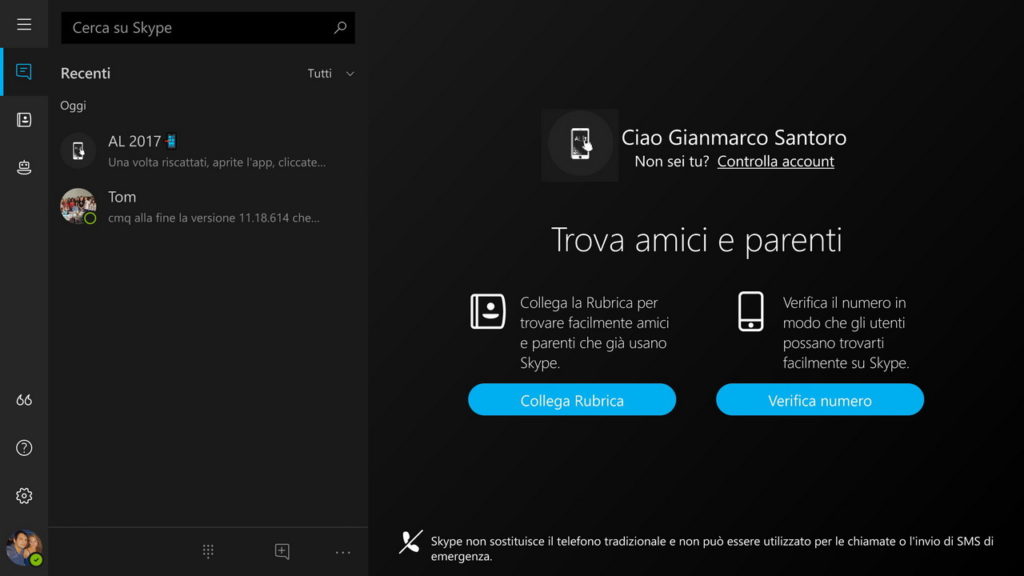
Task: Open the Bots sidebar icon
Action: click(x=24, y=168)
